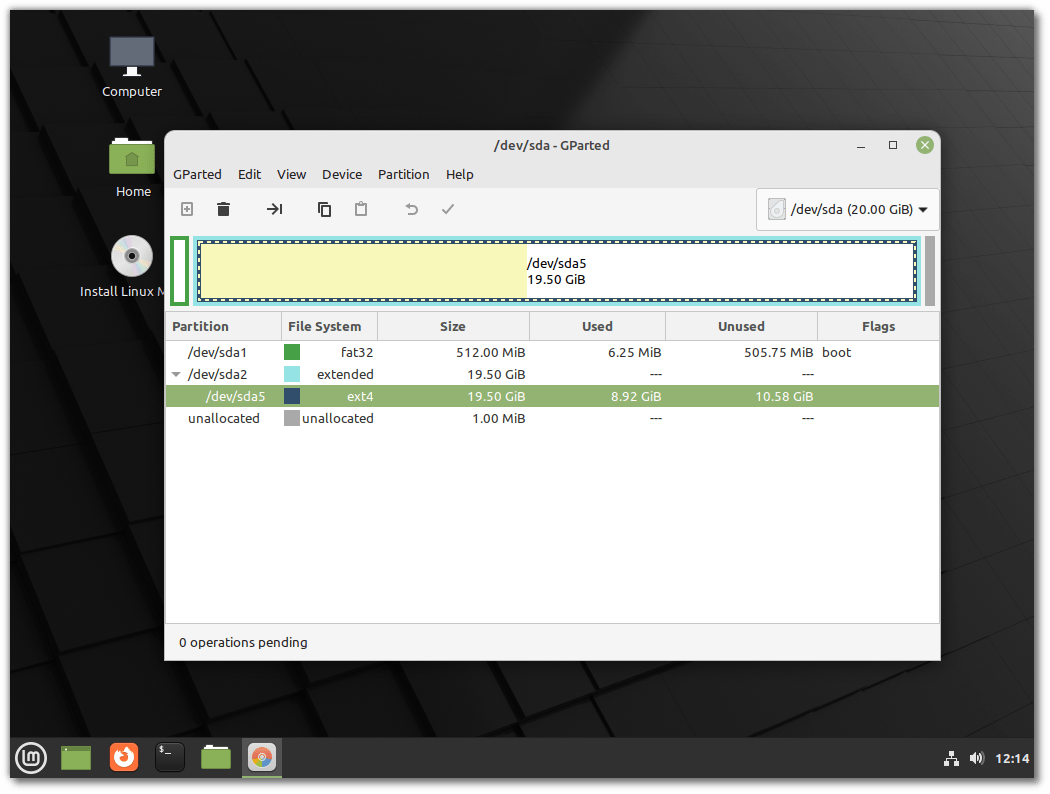Screen dimensions: 1050x794
Task: Open the Partition menu
Action: pos(404,174)
